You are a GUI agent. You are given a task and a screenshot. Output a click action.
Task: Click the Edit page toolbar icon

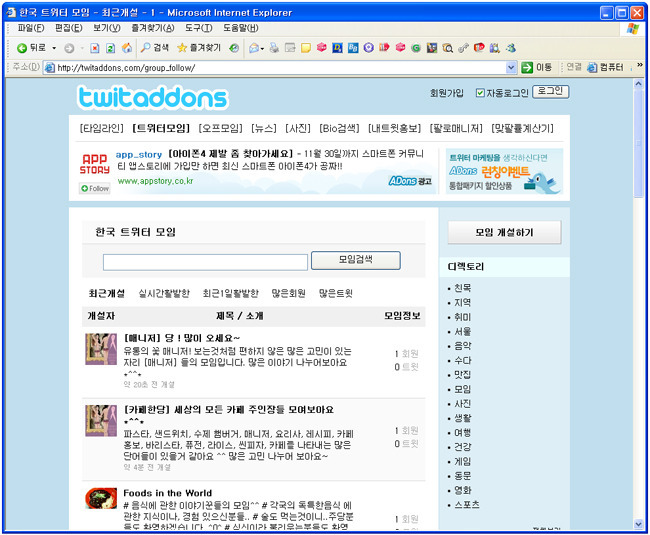point(290,48)
